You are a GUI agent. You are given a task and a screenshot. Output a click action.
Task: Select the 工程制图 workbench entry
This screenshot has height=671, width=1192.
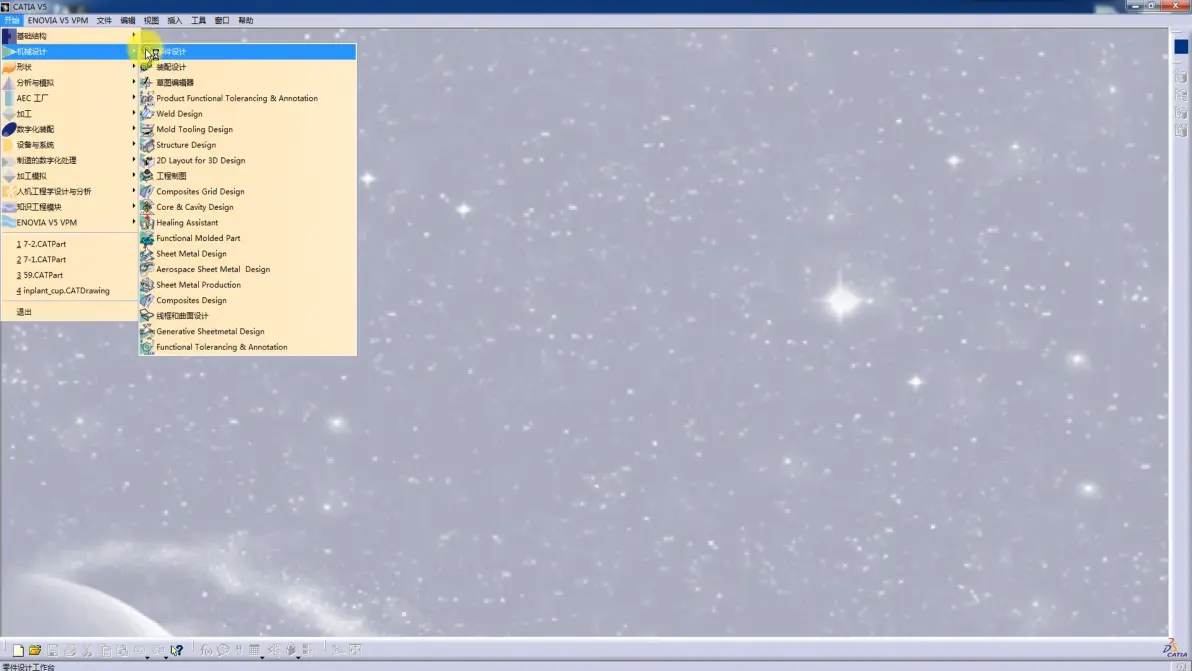248,176
